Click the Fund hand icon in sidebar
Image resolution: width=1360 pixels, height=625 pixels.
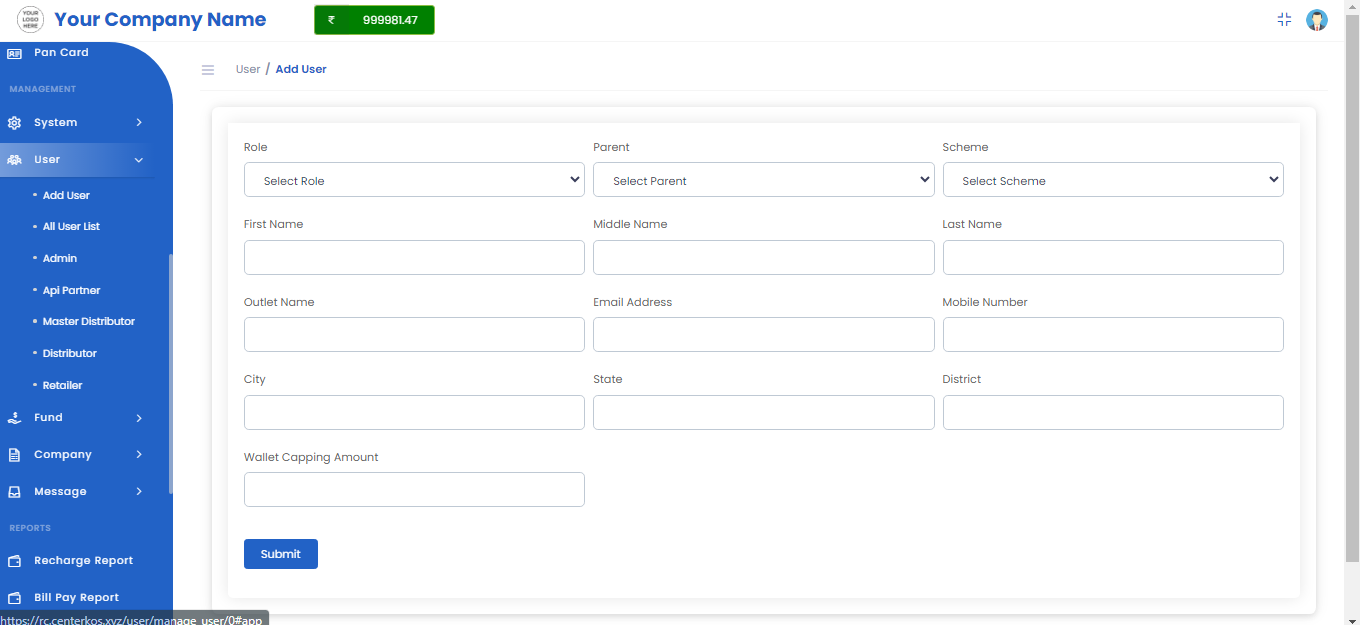click(x=14, y=418)
